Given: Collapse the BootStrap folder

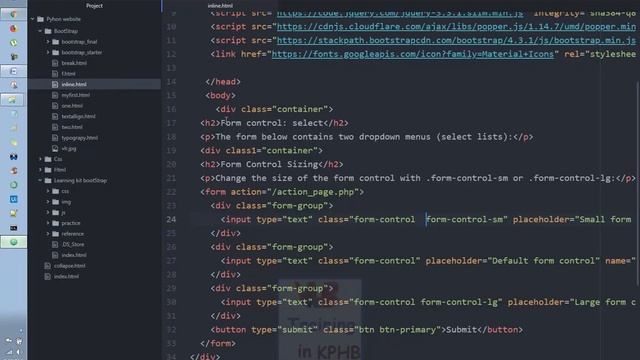Looking at the screenshot, I should 40,31.
